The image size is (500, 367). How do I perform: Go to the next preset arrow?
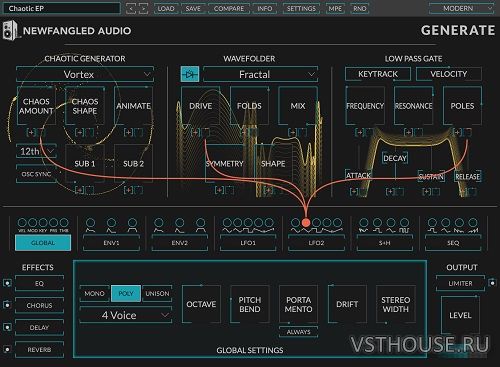pyautogui.click(x=143, y=8)
